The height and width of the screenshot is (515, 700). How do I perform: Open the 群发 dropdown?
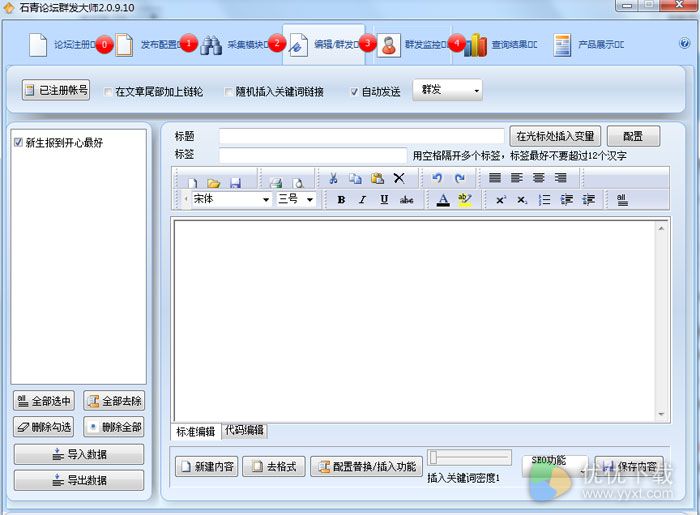click(x=447, y=90)
